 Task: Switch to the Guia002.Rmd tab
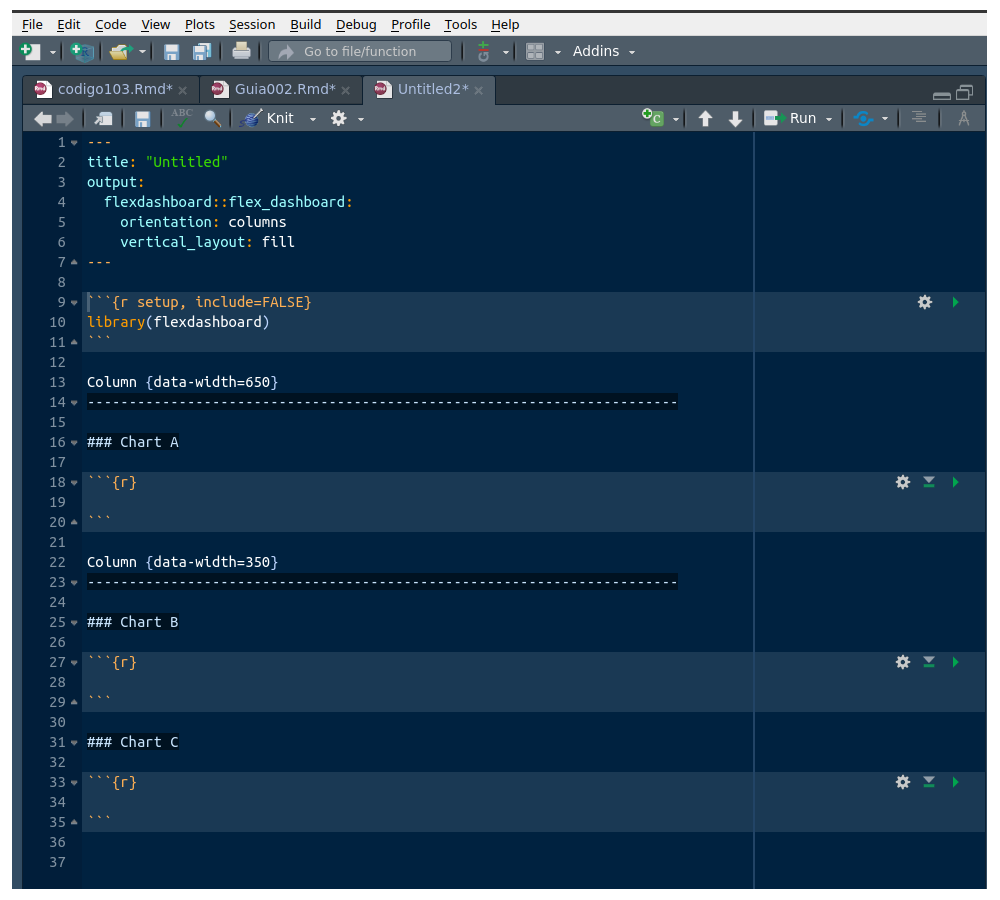(285, 89)
